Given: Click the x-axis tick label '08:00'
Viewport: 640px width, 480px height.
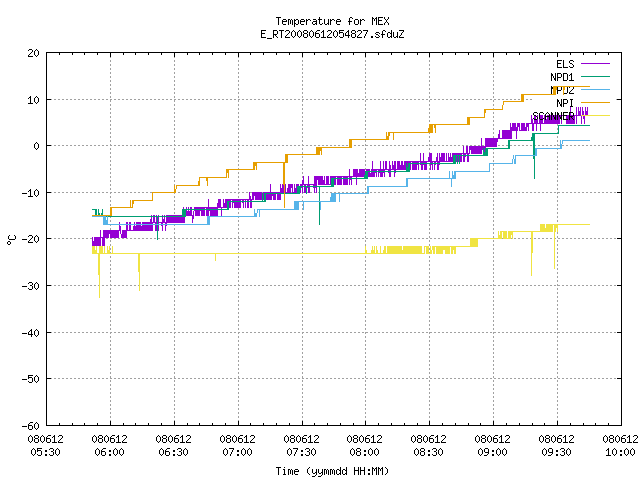Looking at the screenshot, I should [x=364, y=452].
